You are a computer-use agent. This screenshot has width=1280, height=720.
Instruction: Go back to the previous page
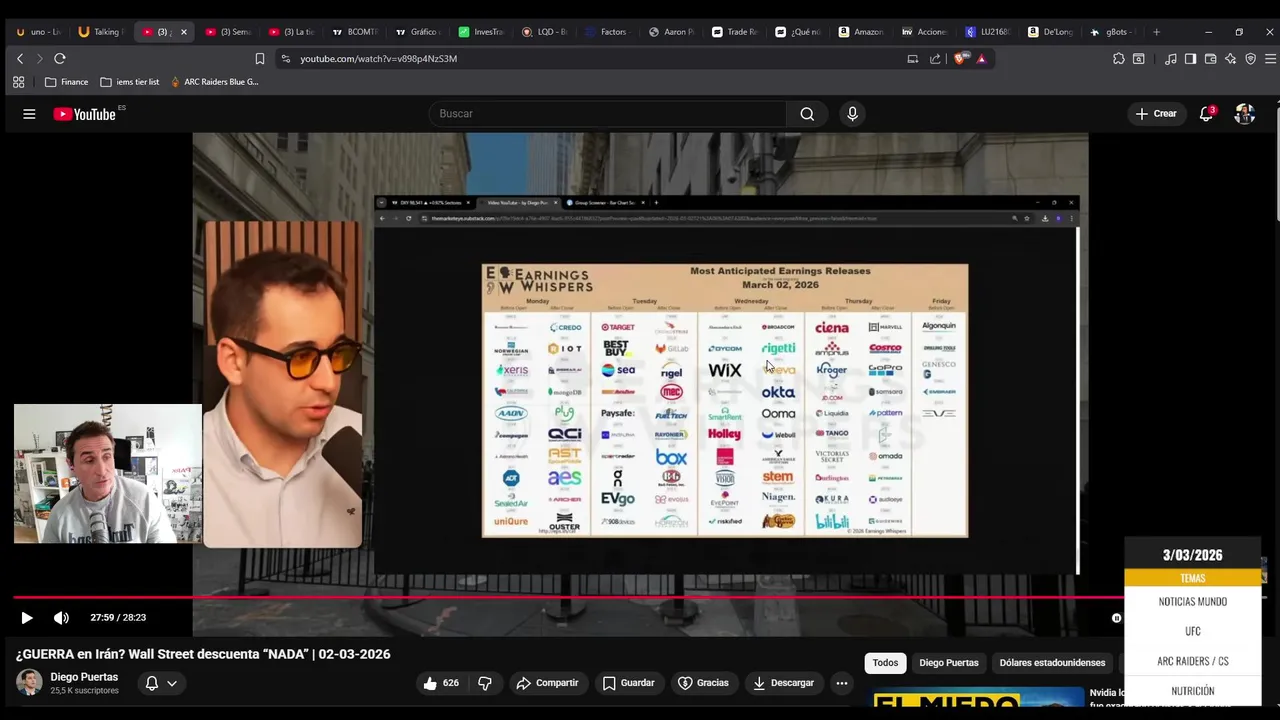pyautogui.click(x=19, y=58)
